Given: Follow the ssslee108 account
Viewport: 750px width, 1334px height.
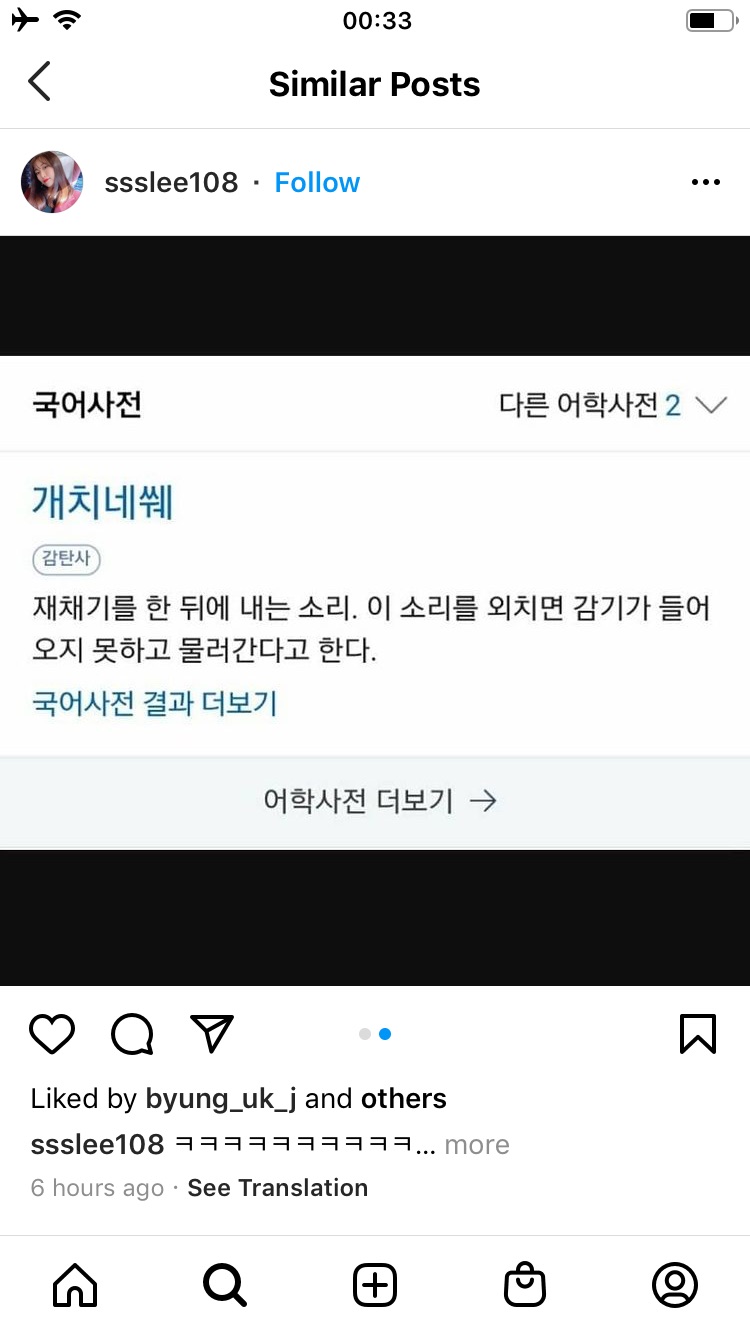Looking at the screenshot, I should [x=317, y=182].
